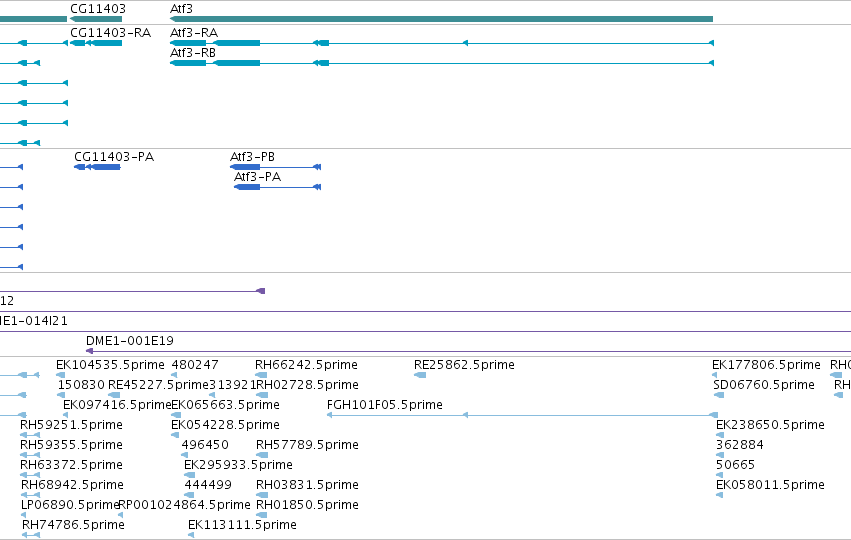Screen dimensions: 851x540
Task: Click the EK097416.5prime EST label
Action: (x=117, y=405)
